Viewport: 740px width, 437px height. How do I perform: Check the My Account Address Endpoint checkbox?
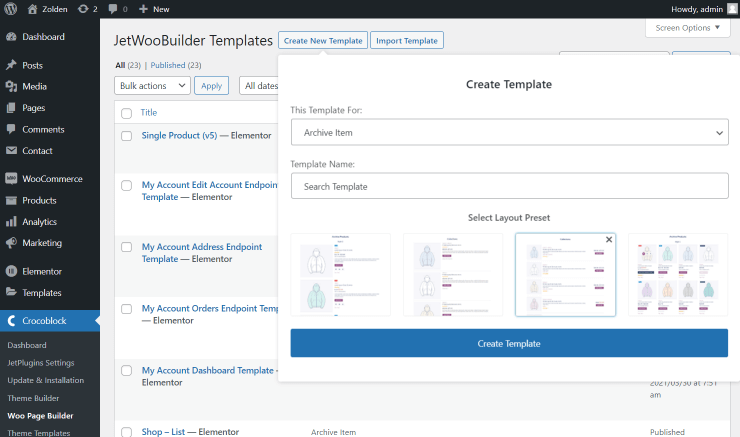tap(126, 247)
